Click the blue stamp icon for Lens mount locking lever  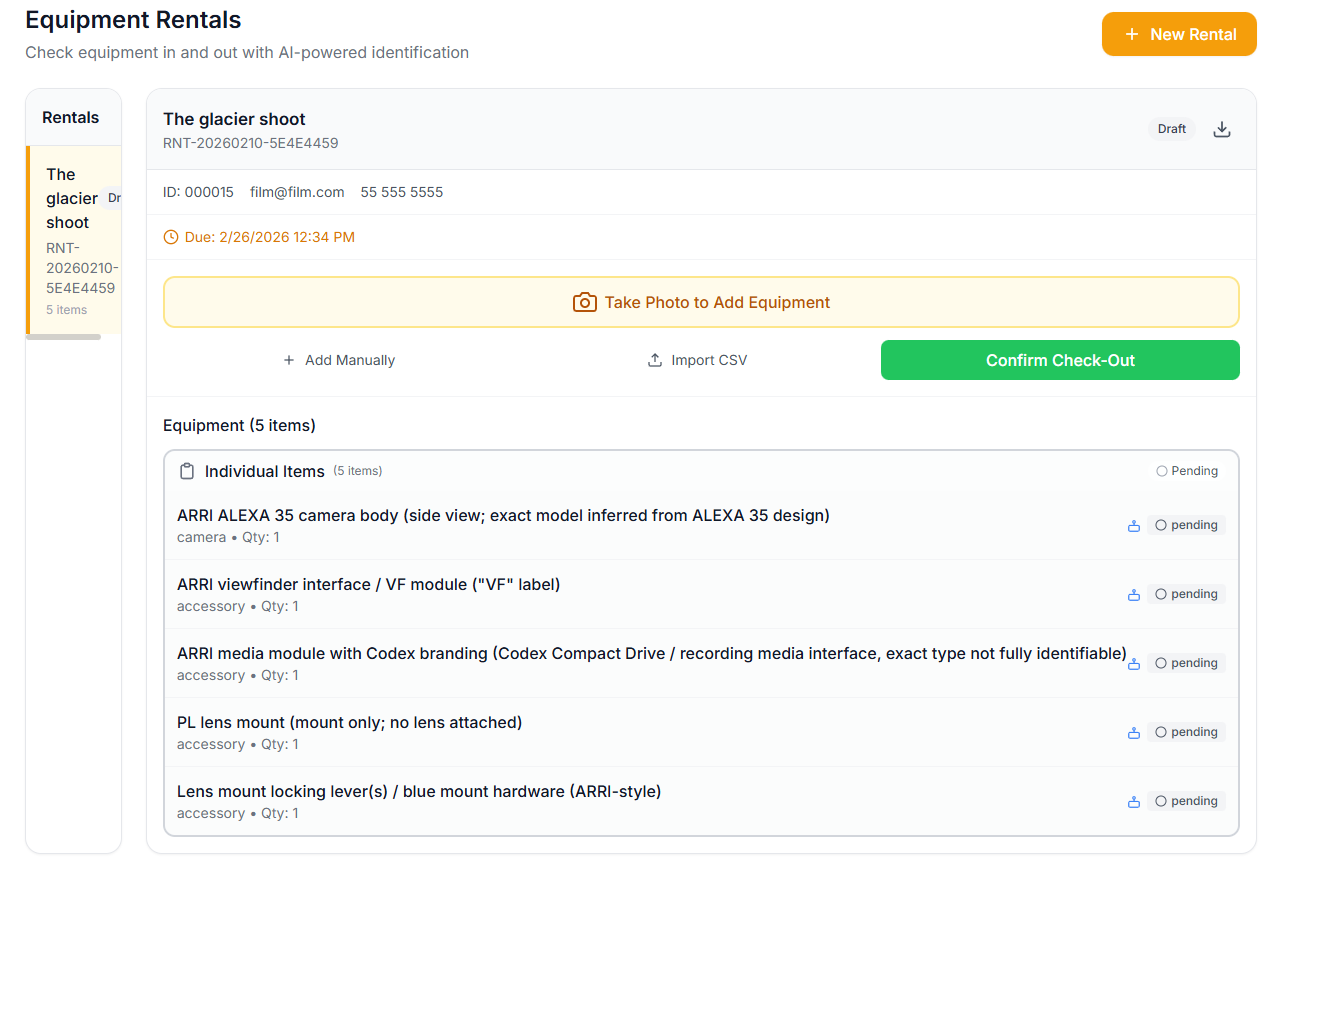[1134, 802]
